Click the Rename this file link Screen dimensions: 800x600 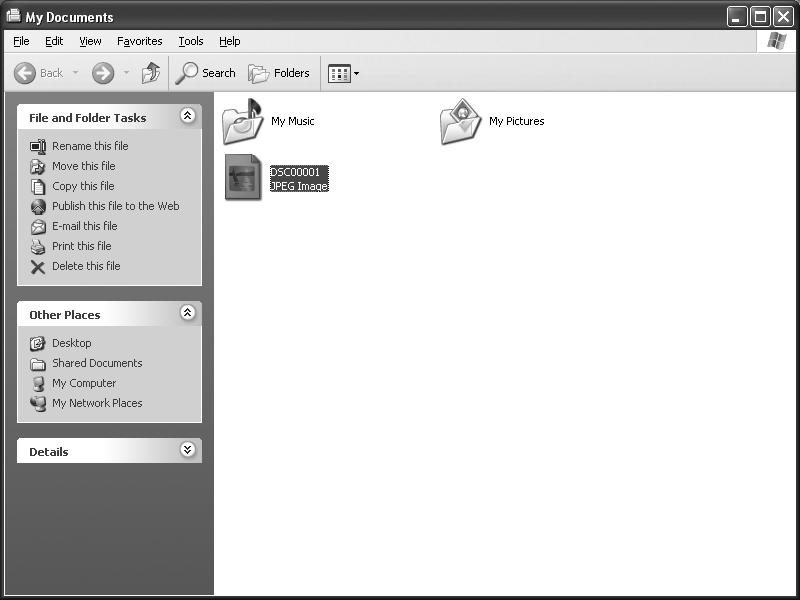(x=90, y=146)
